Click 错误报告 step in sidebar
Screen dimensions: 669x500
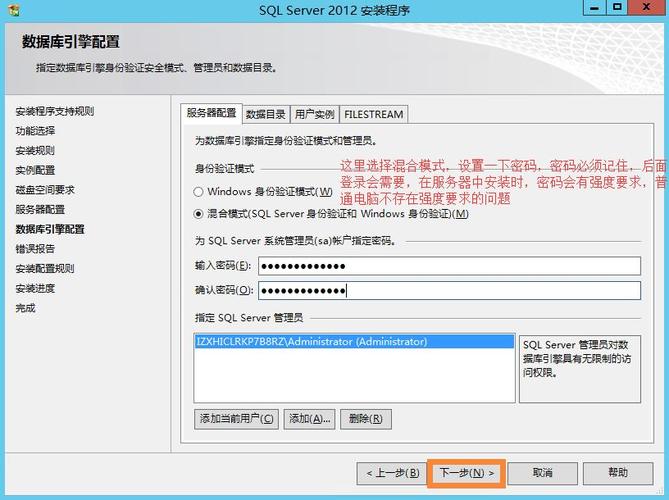click(x=35, y=249)
